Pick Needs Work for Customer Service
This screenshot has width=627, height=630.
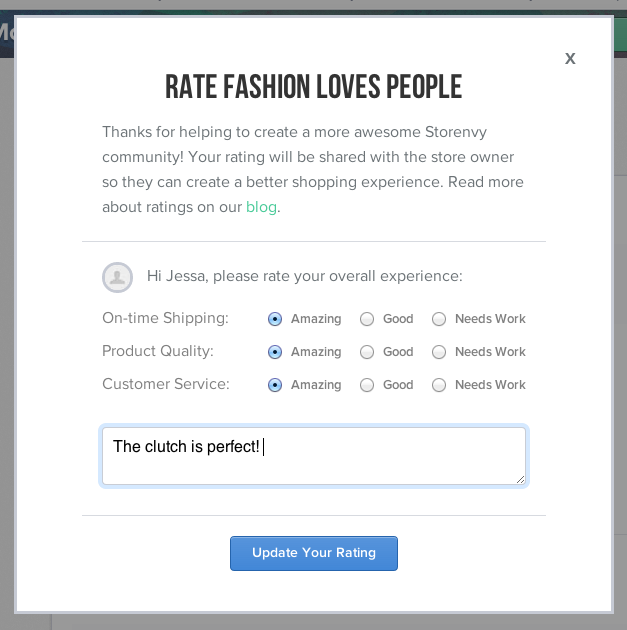[439, 385]
